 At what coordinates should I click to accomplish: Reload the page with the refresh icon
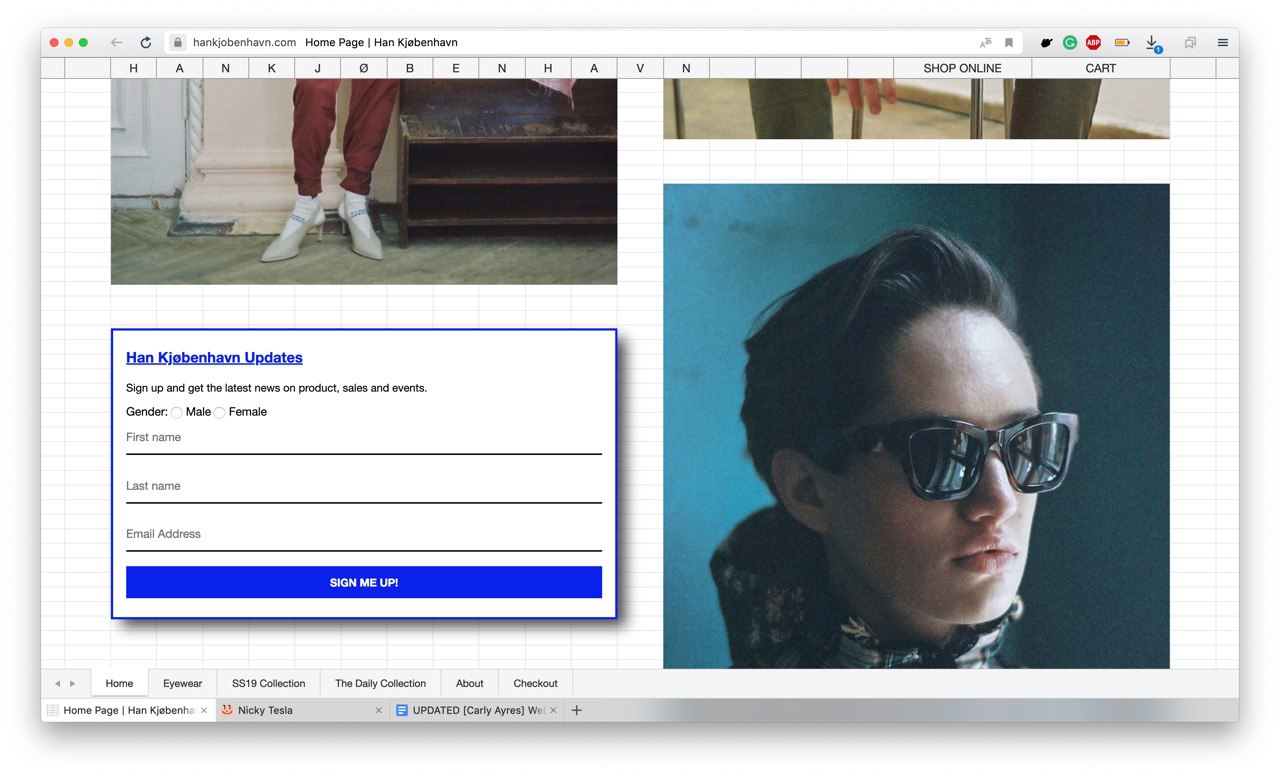pos(146,43)
